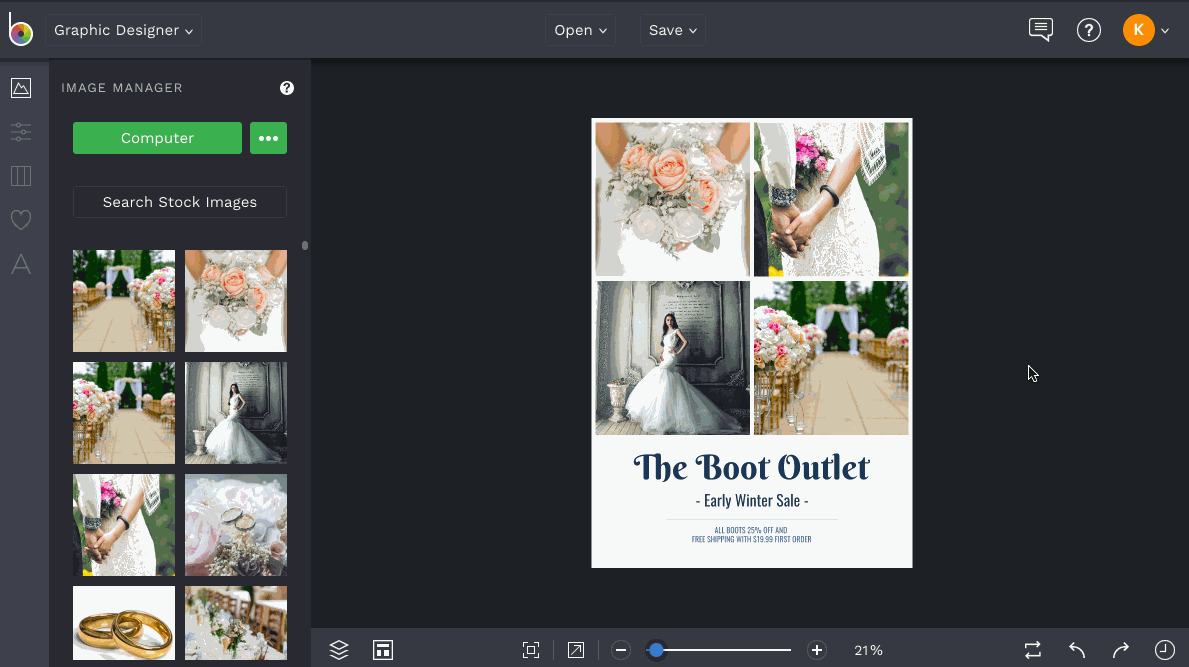Select the rings on flowers thumbnail
The height and width of the screenshot is (667, 1189).
[x=236, y=525]
